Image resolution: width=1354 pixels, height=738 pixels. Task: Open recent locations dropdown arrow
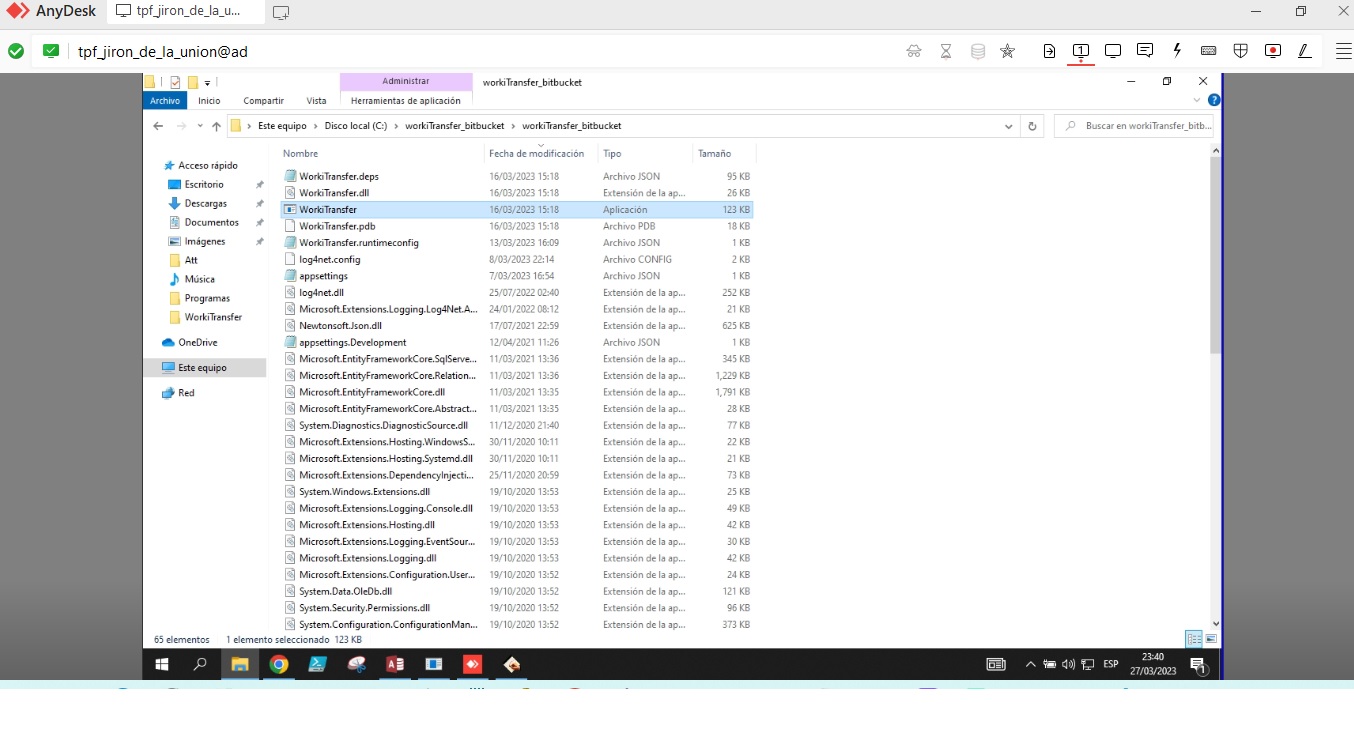click(199, 126)
